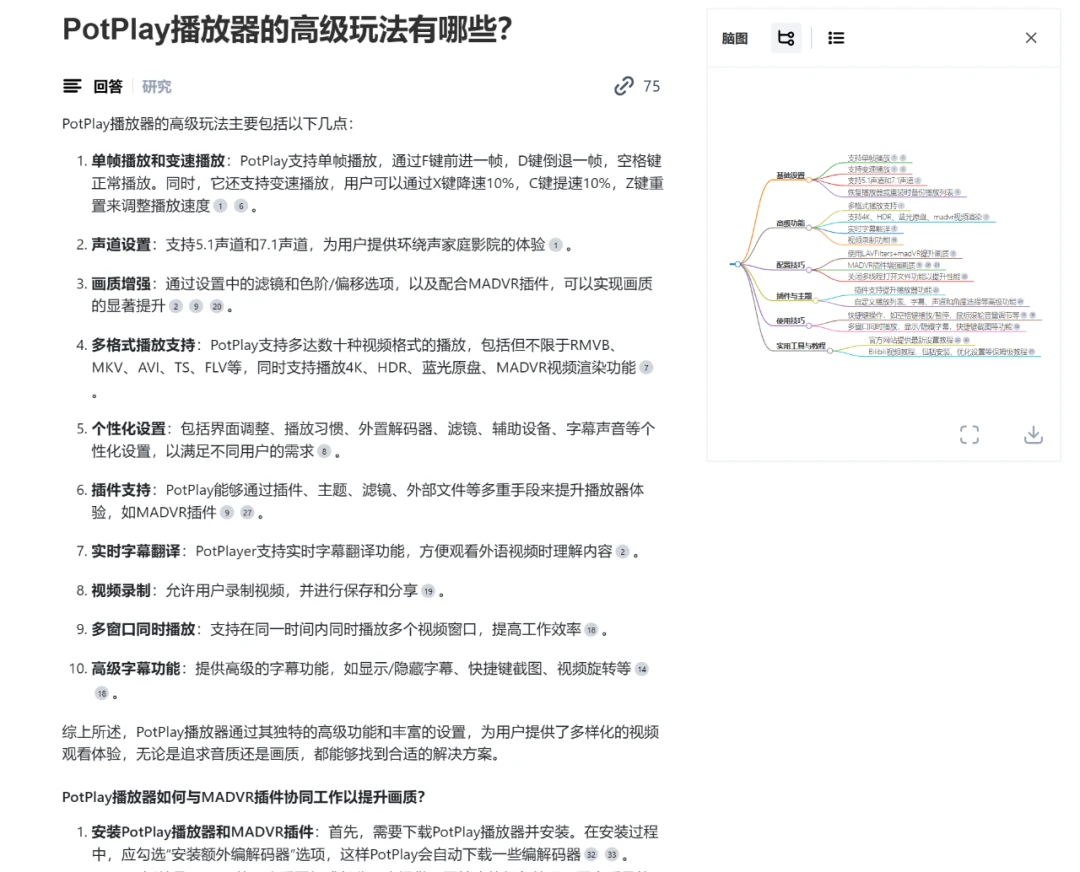Image resolution: width=1080 pixels, height=872 pixels.
Task: Open citation 14 in 高级字幕功能 item
Action: tap(642, 669)
